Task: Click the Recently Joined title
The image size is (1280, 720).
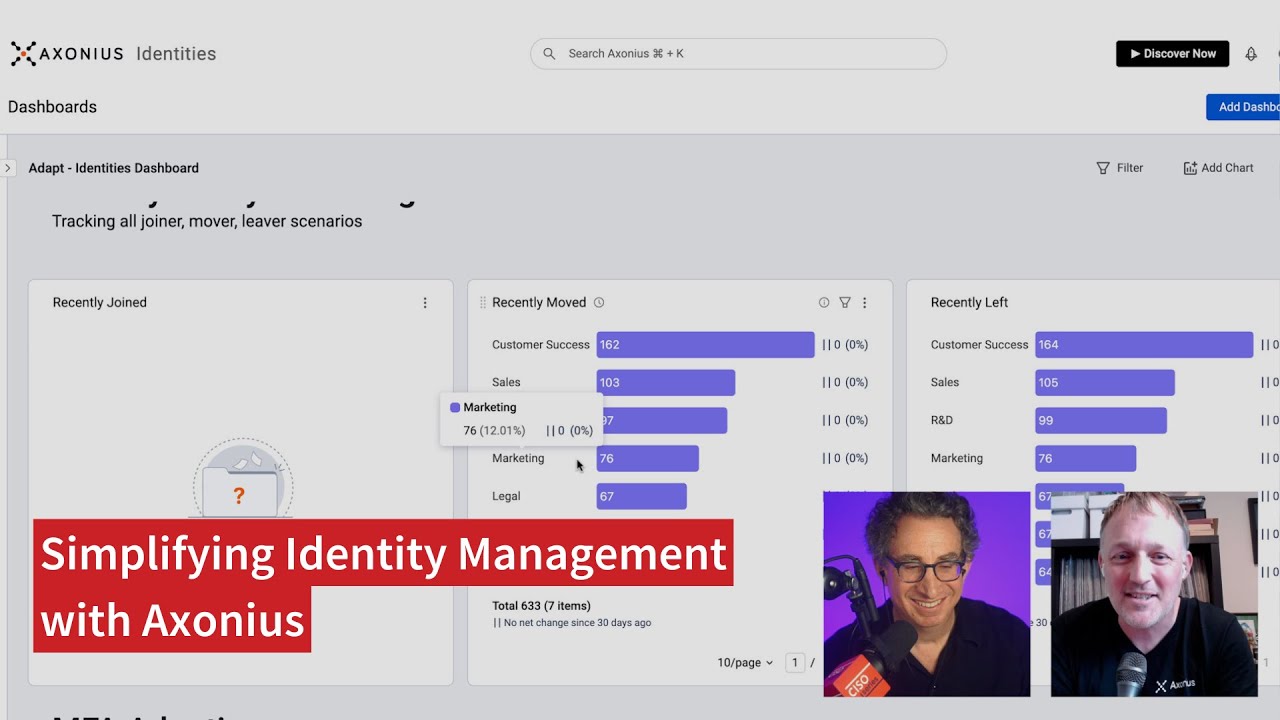Action: click(x=100, y=303)
